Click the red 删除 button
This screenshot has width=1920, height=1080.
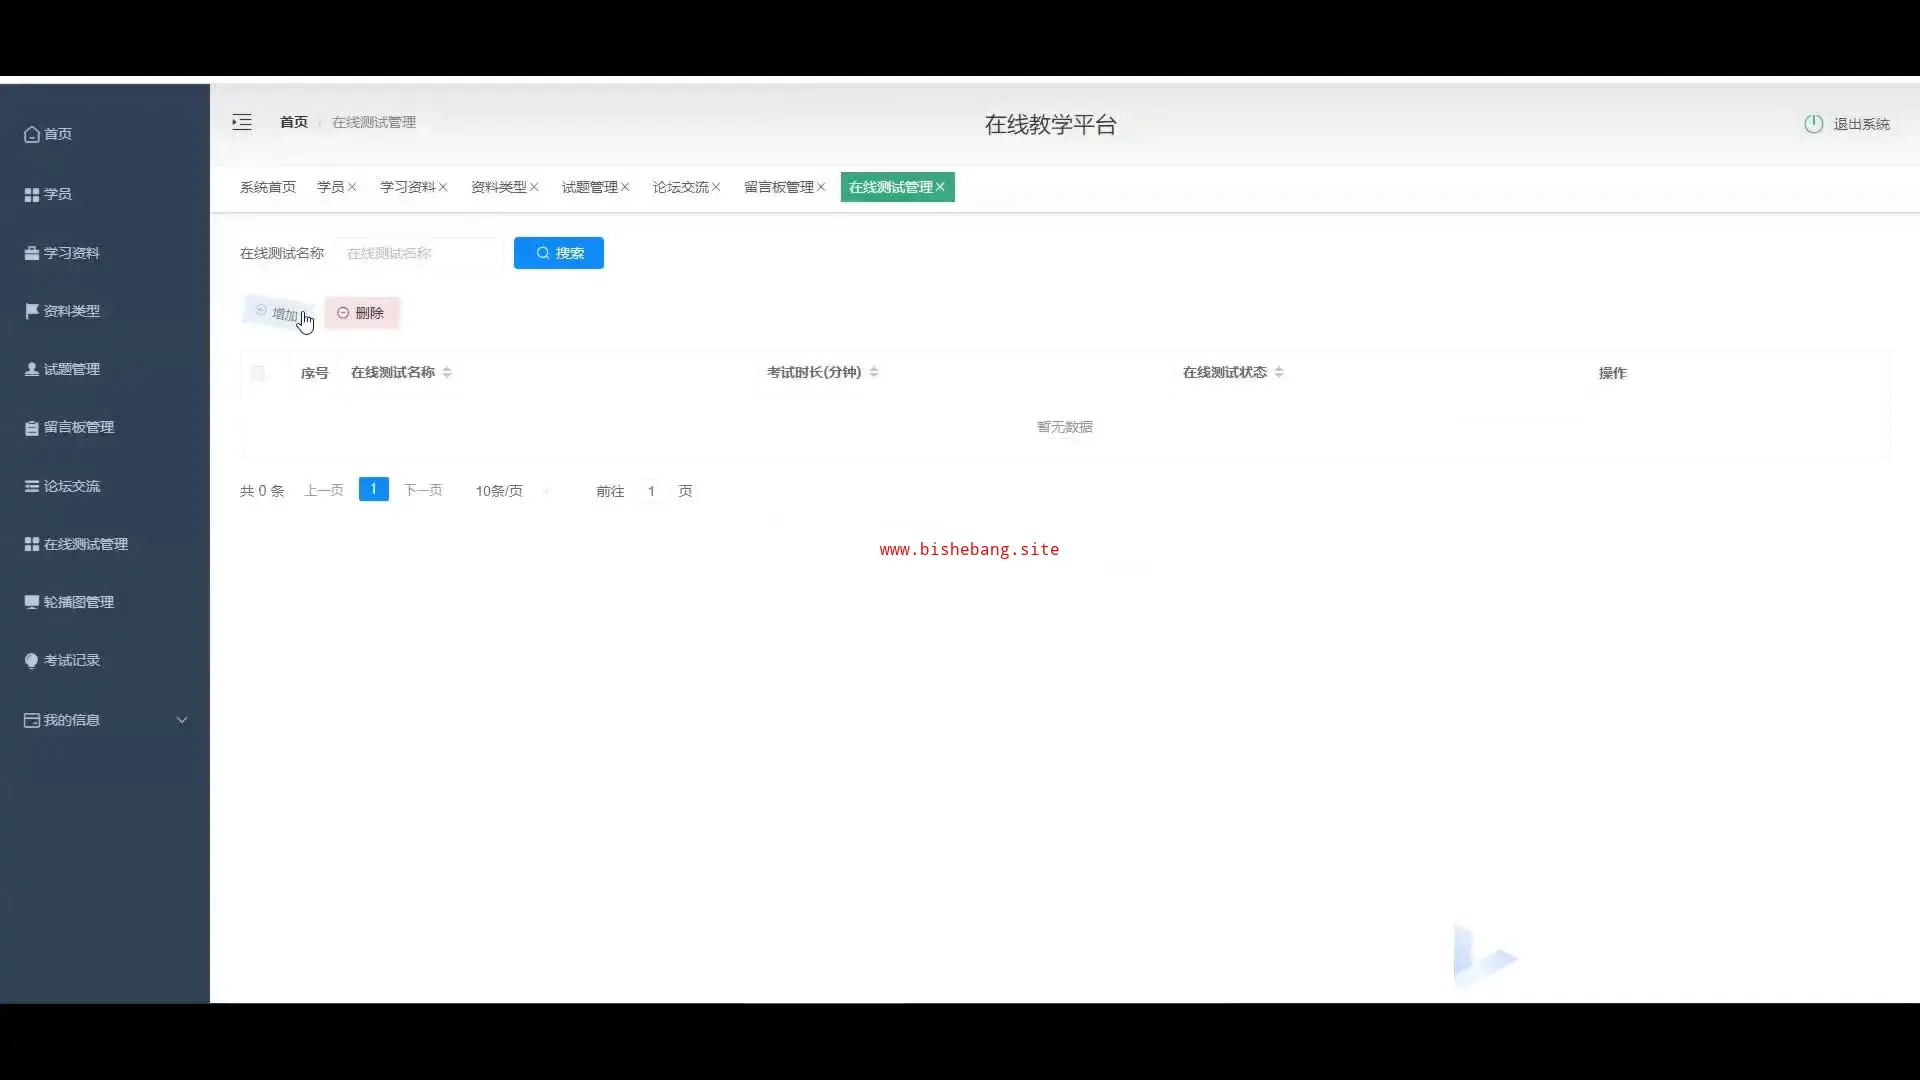(x=361, y=313)
